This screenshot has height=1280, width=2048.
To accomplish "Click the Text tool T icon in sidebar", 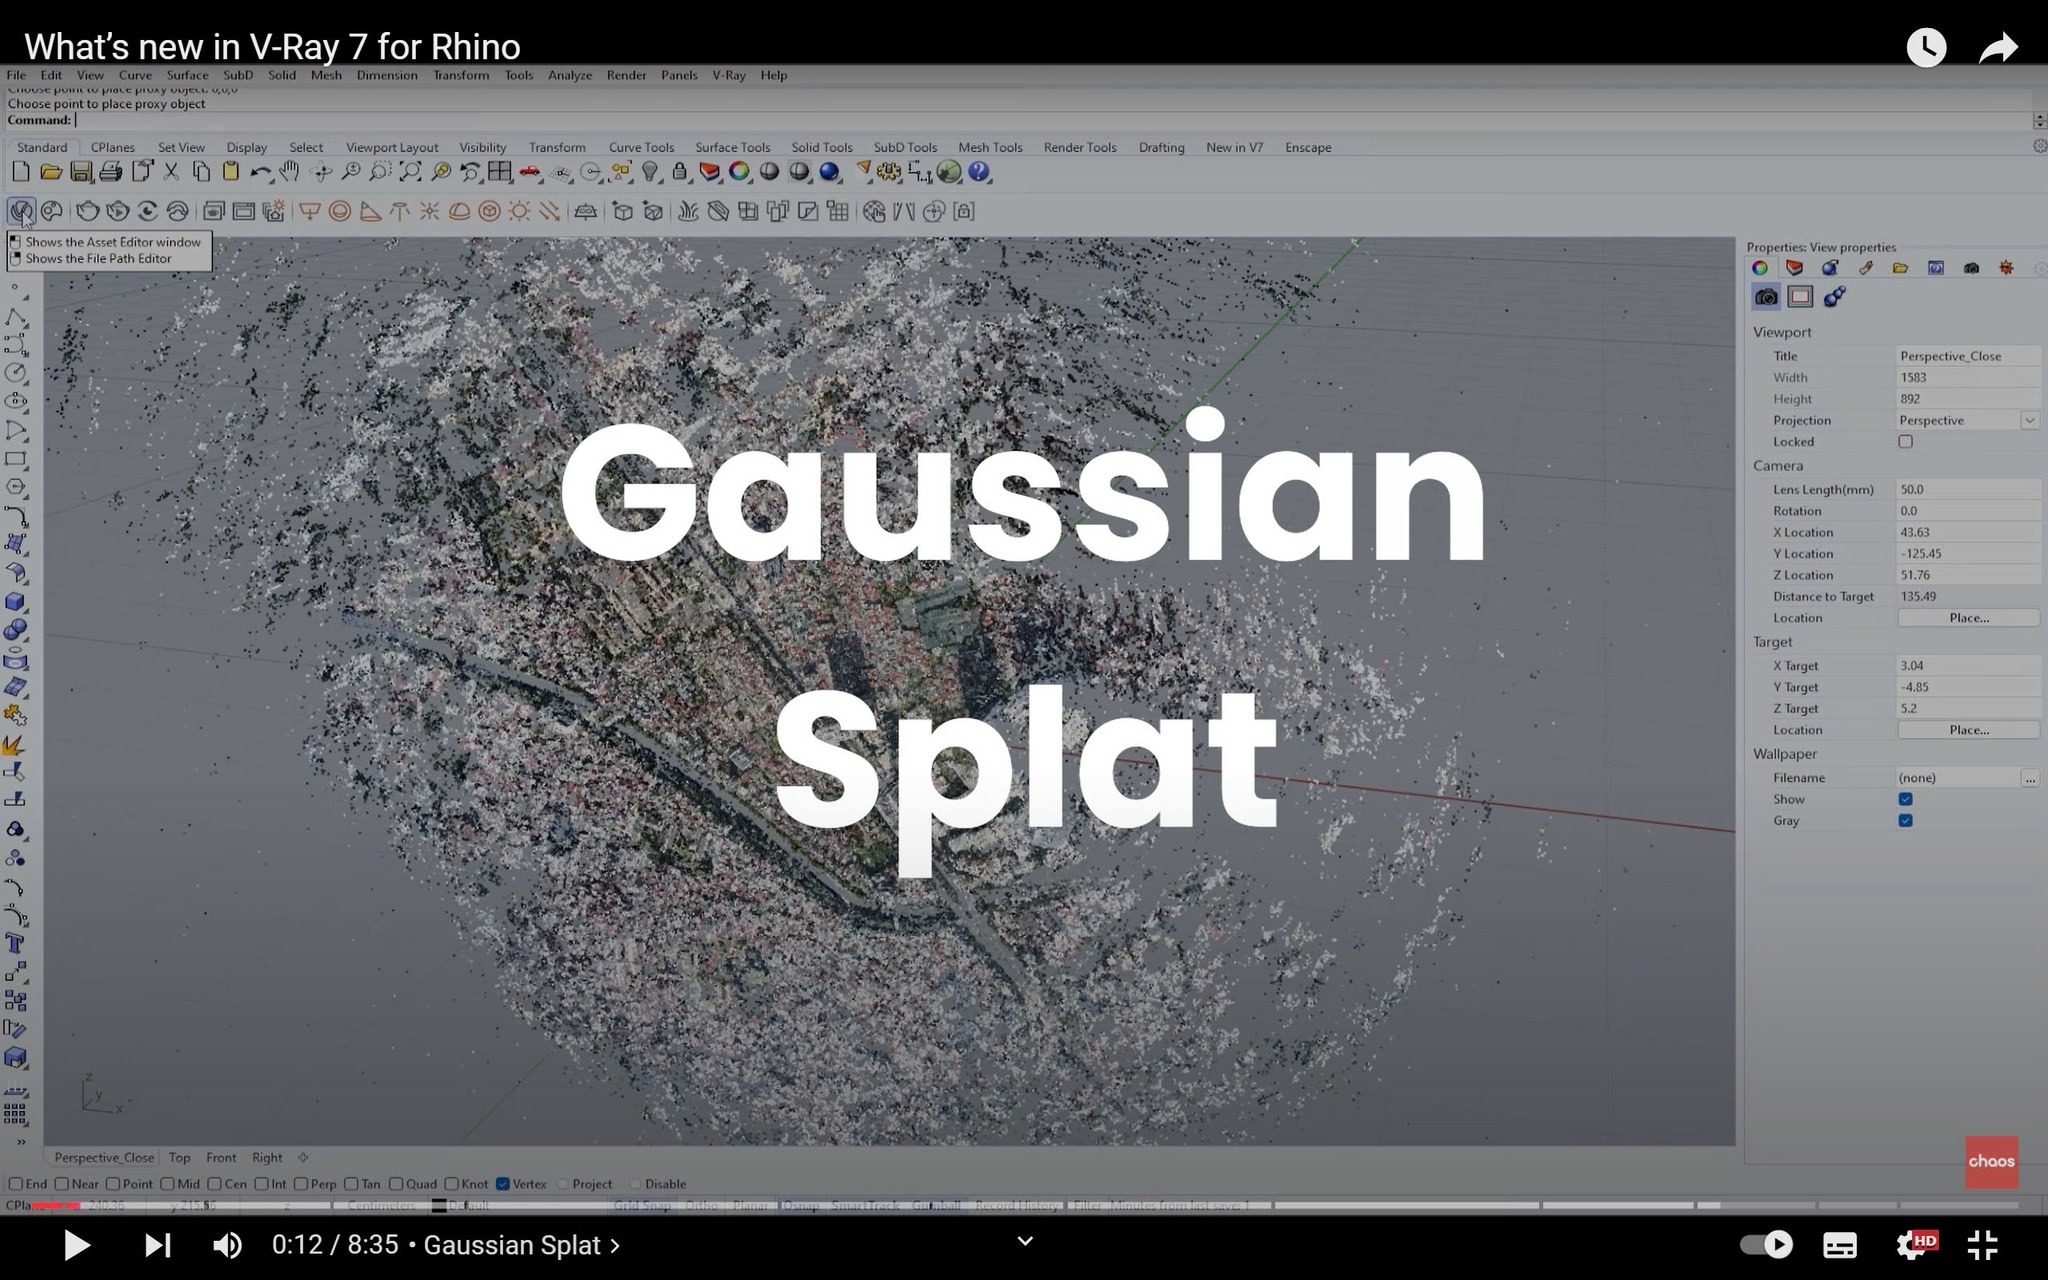I will [x=15, y=943].
